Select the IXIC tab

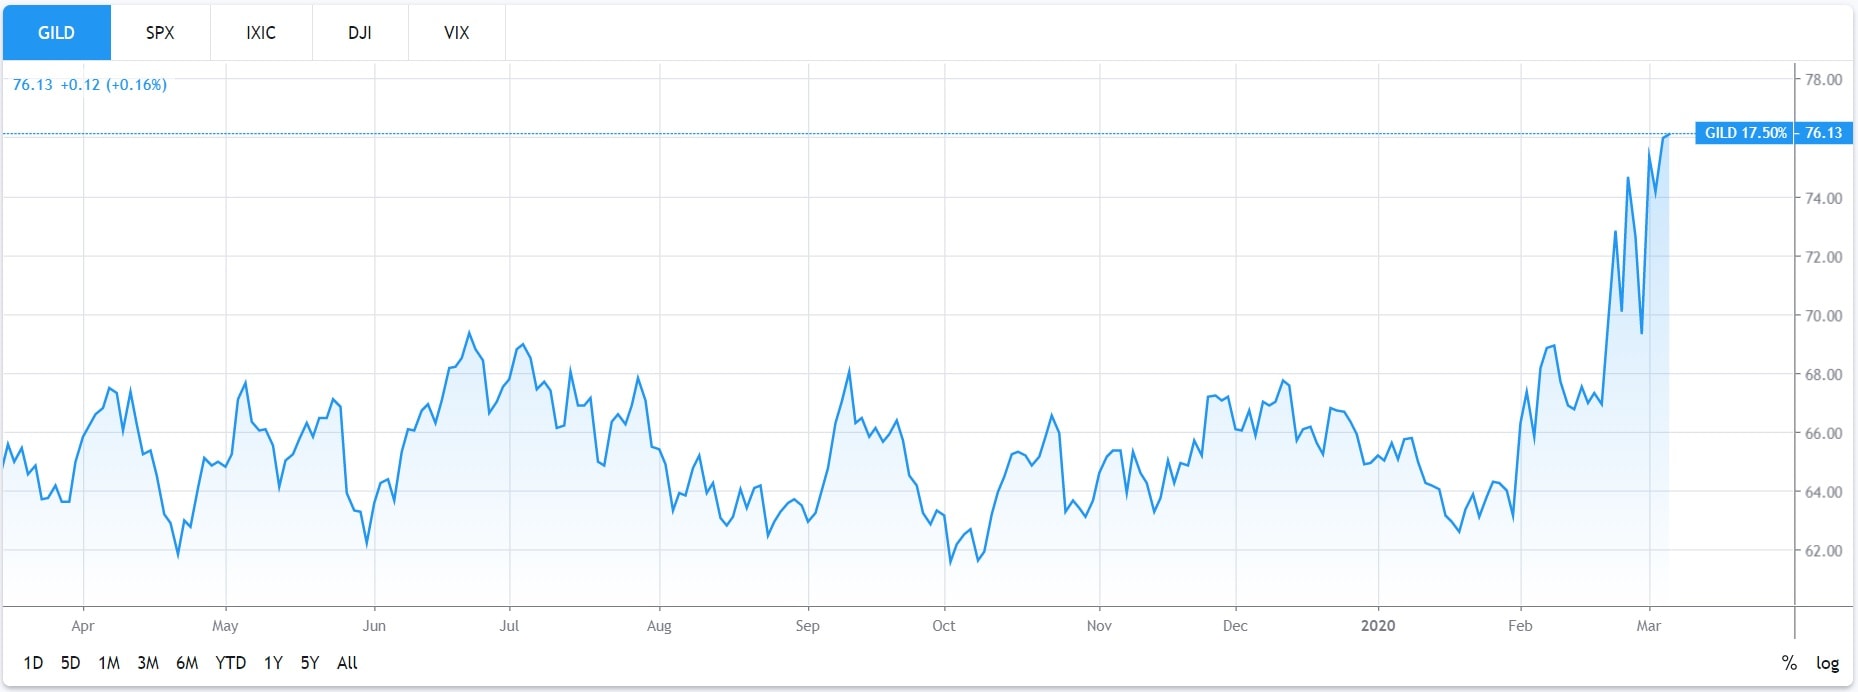coord(261,33)
